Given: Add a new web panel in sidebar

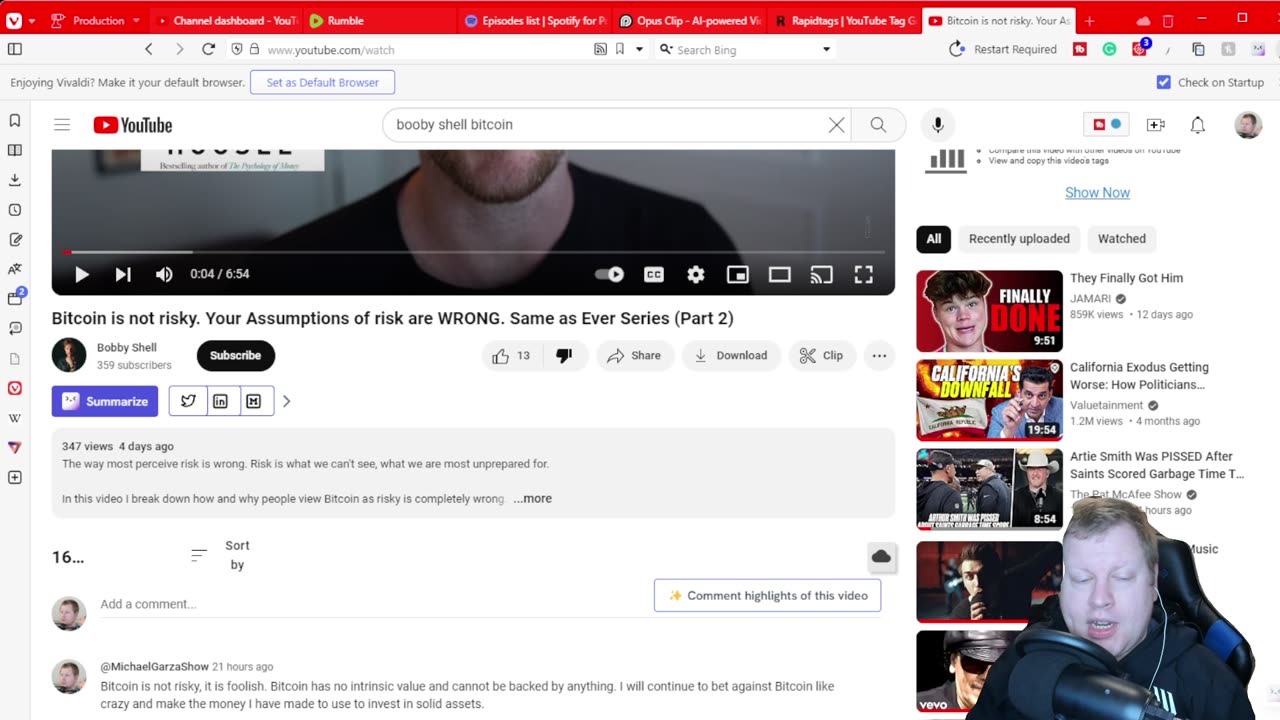Looking at the screenshot, I should pyautogui.click(x=15, y=478).
